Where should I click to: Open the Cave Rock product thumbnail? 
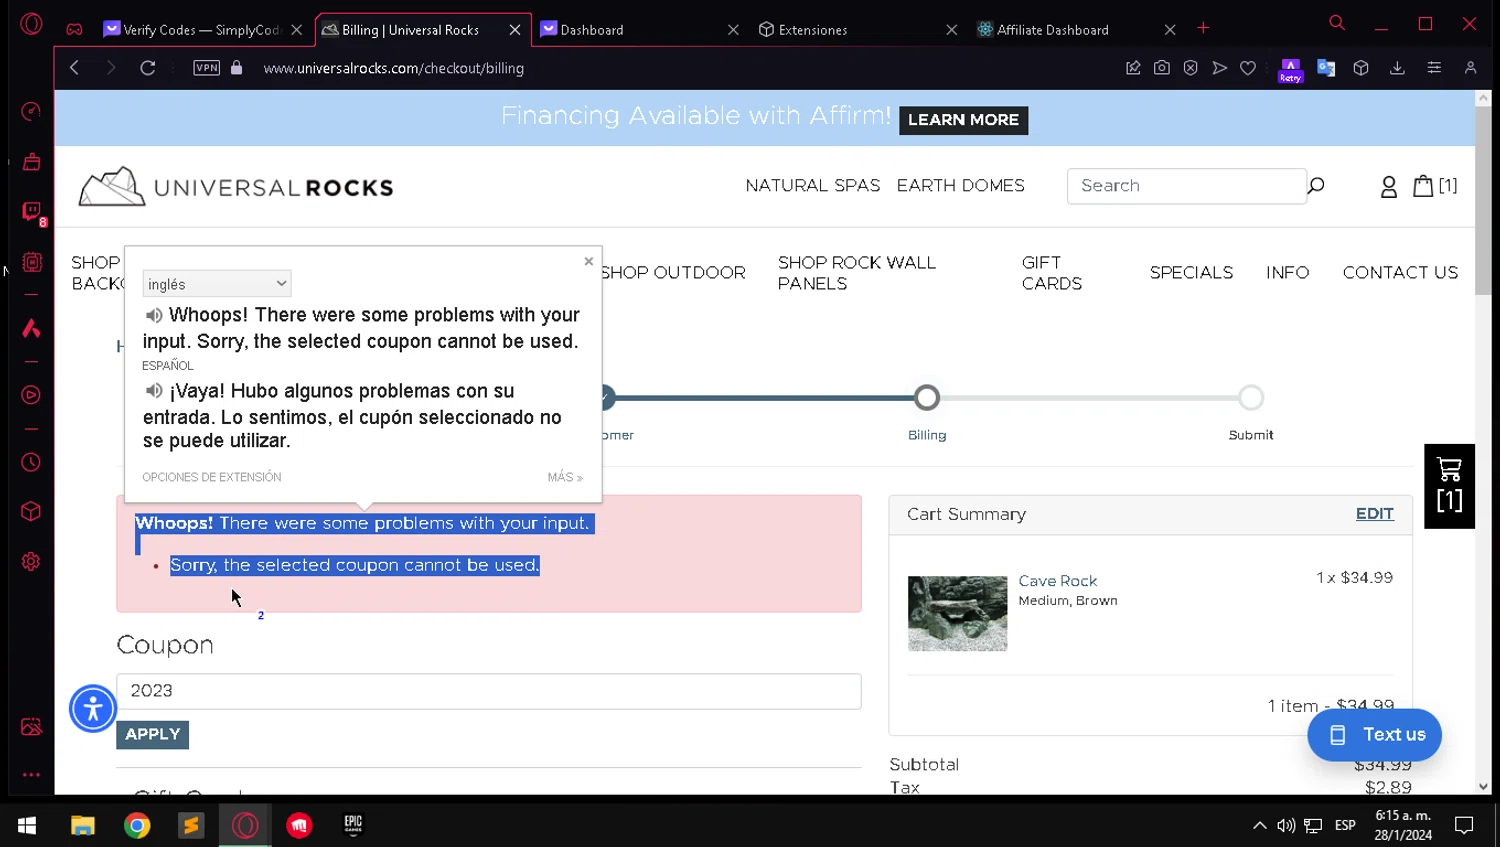pyautogui.click(x=958, y=613)
